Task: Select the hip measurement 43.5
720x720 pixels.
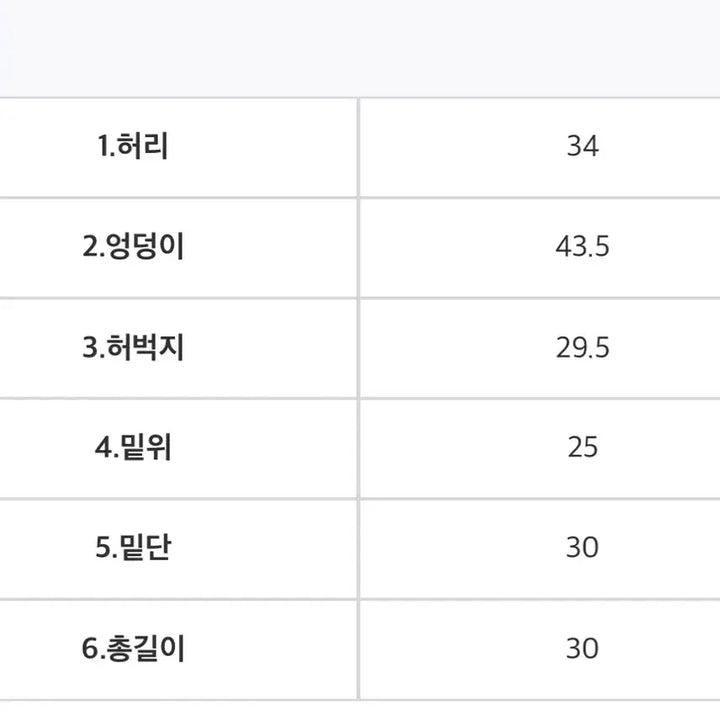Action: coord(581,247)
